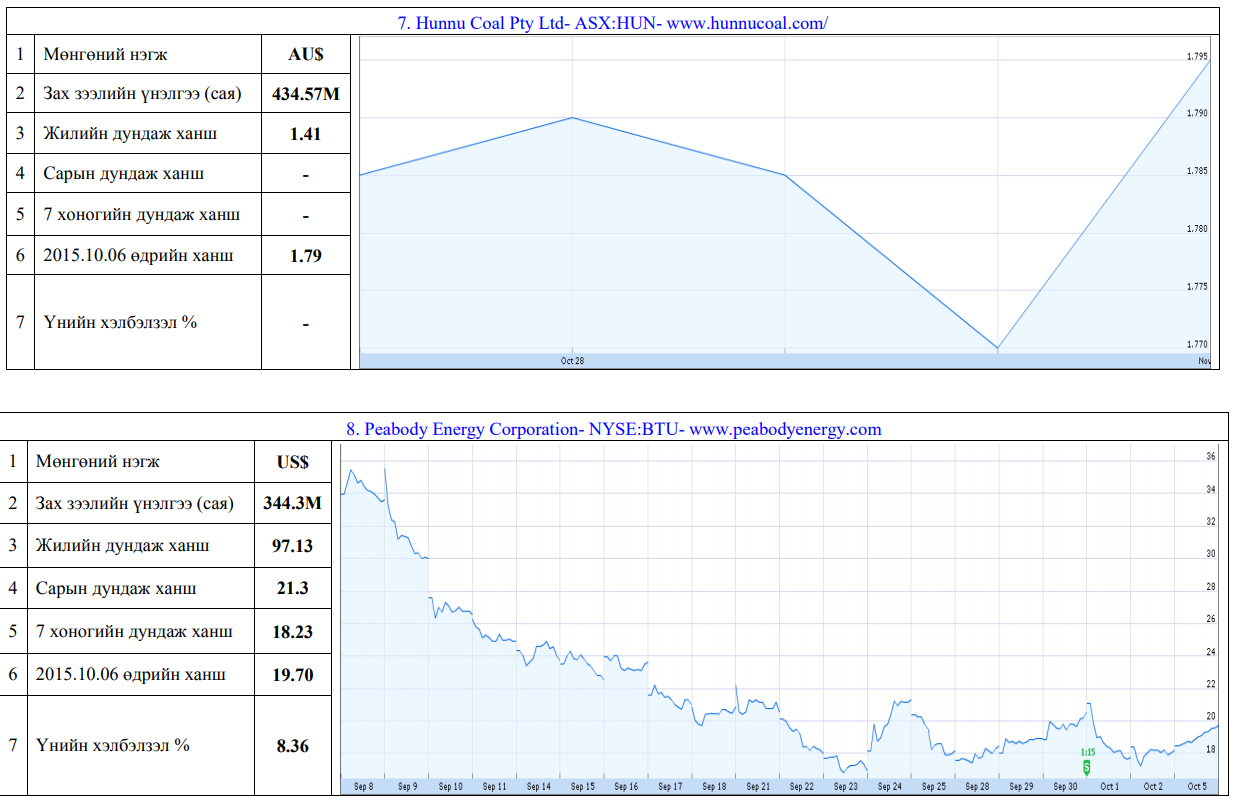Click the 434.57M market cap value
The image size is (1235, 803).
point(305,94)
